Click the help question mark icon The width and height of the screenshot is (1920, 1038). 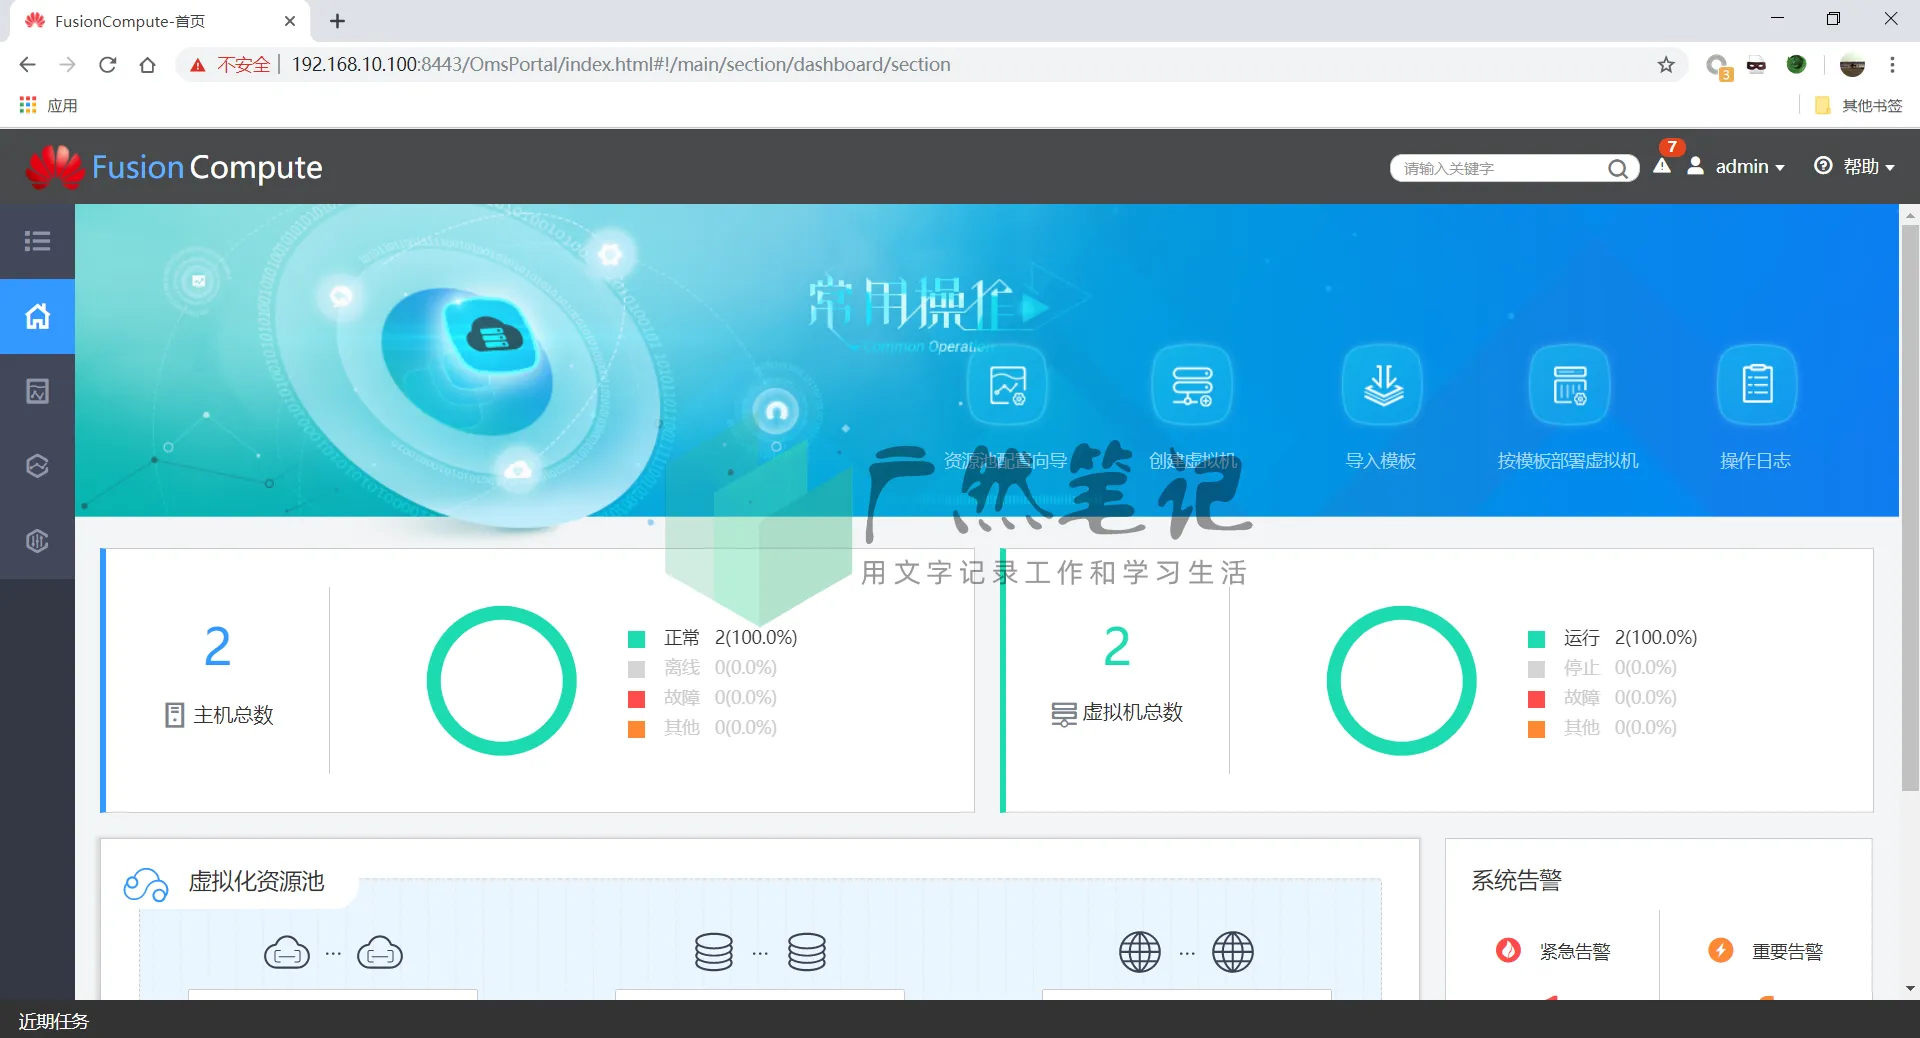[x=1824, y=166]
